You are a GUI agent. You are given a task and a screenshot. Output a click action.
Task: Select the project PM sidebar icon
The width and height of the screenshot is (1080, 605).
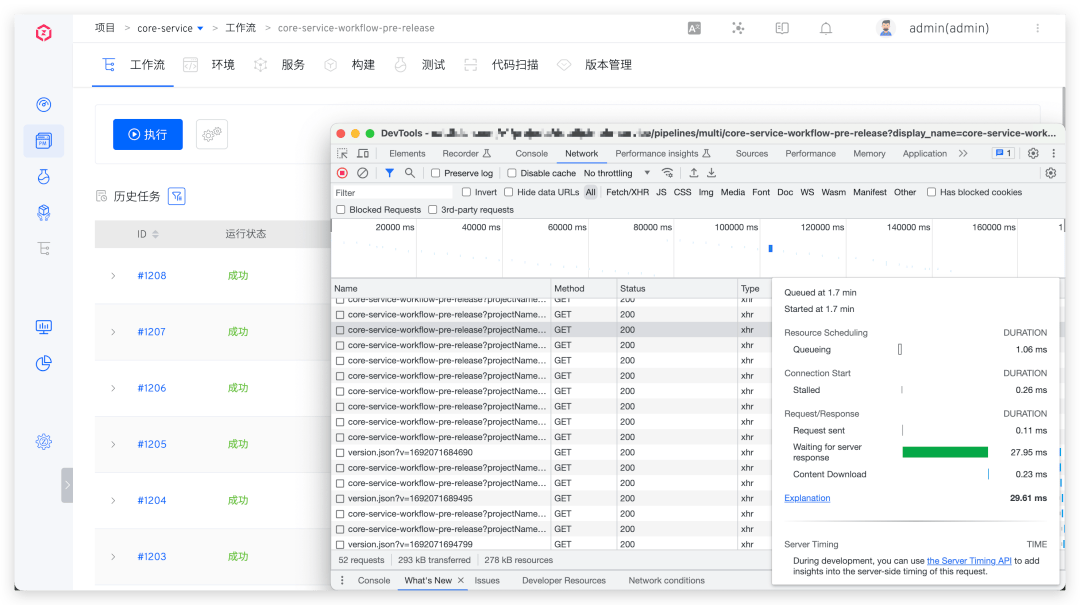pos(43,141)
